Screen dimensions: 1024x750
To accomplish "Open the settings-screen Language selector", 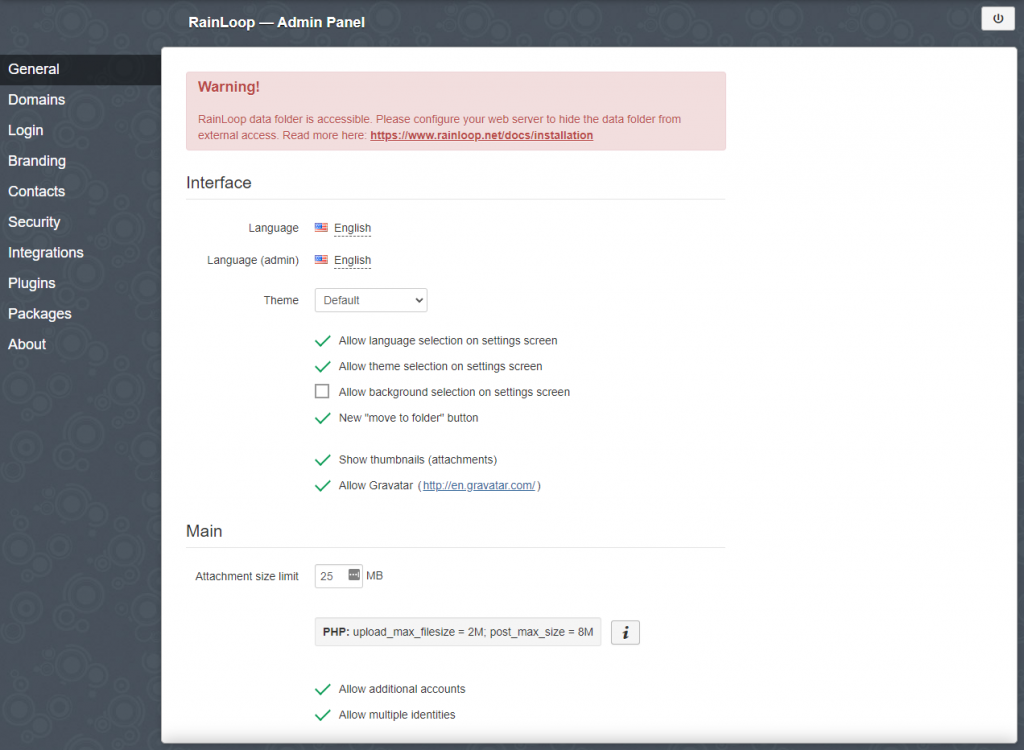I will (x=352, y=228).
